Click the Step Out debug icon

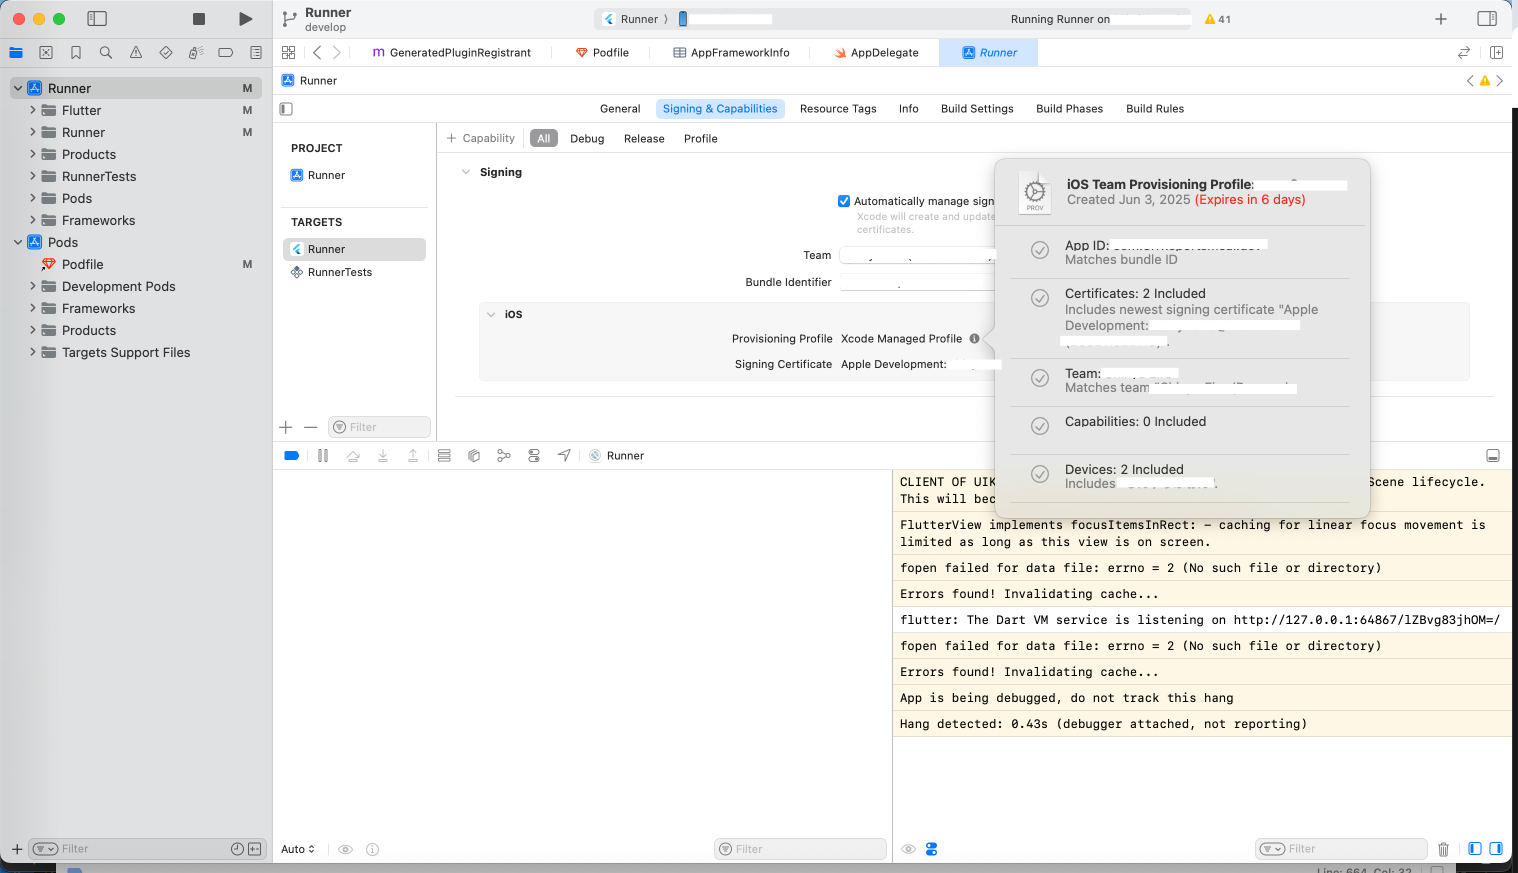413,455
